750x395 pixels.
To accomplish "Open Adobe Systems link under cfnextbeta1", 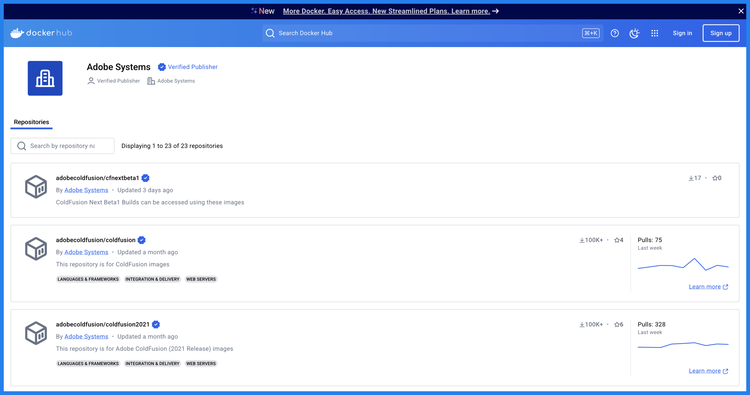I will (x=86, y=190).
